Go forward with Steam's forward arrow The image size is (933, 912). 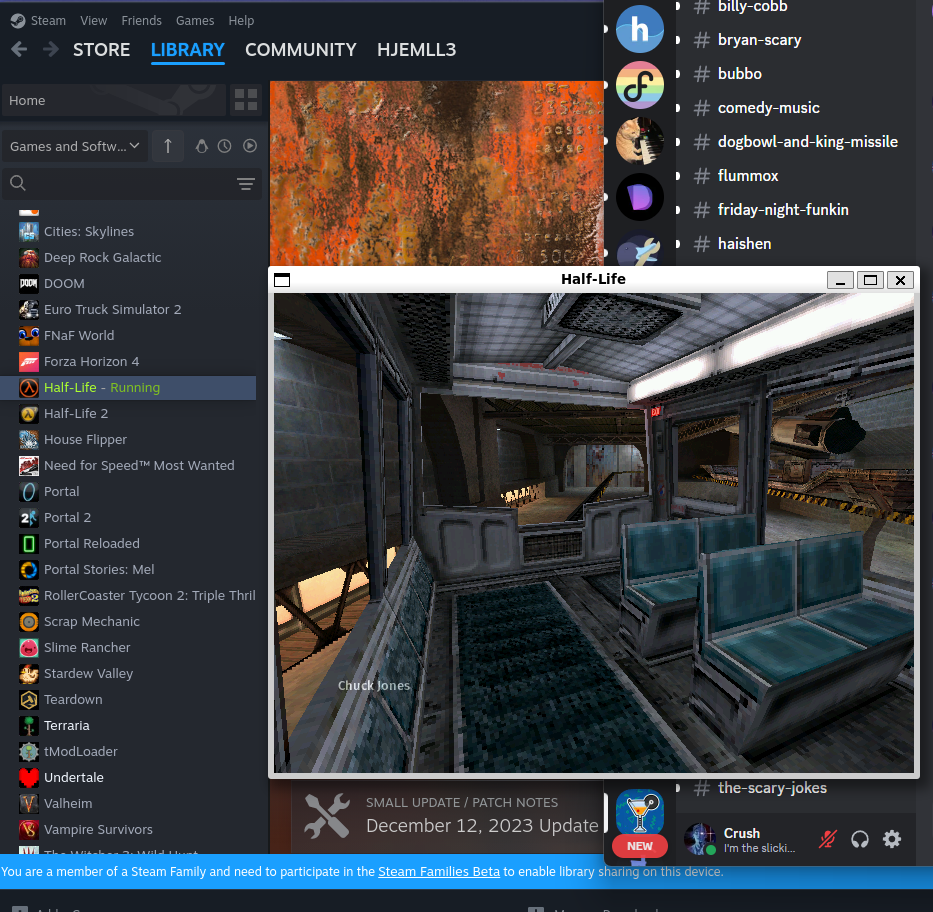click(51, 49)
